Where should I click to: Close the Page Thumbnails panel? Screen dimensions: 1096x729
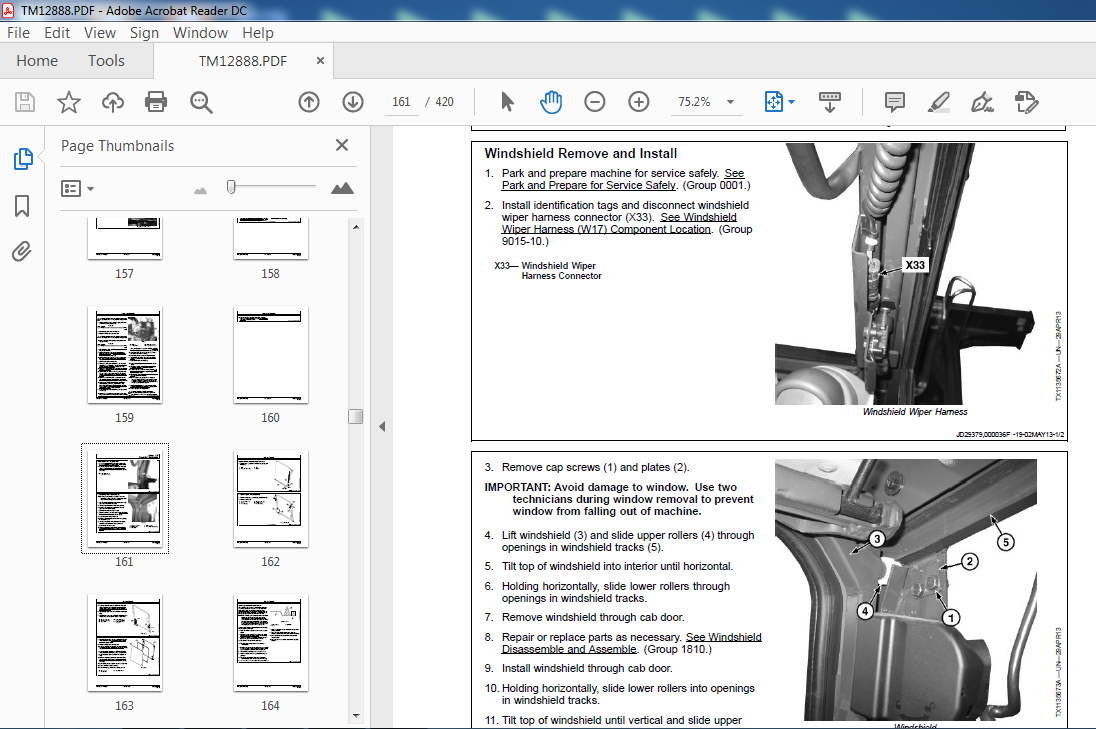342,145
